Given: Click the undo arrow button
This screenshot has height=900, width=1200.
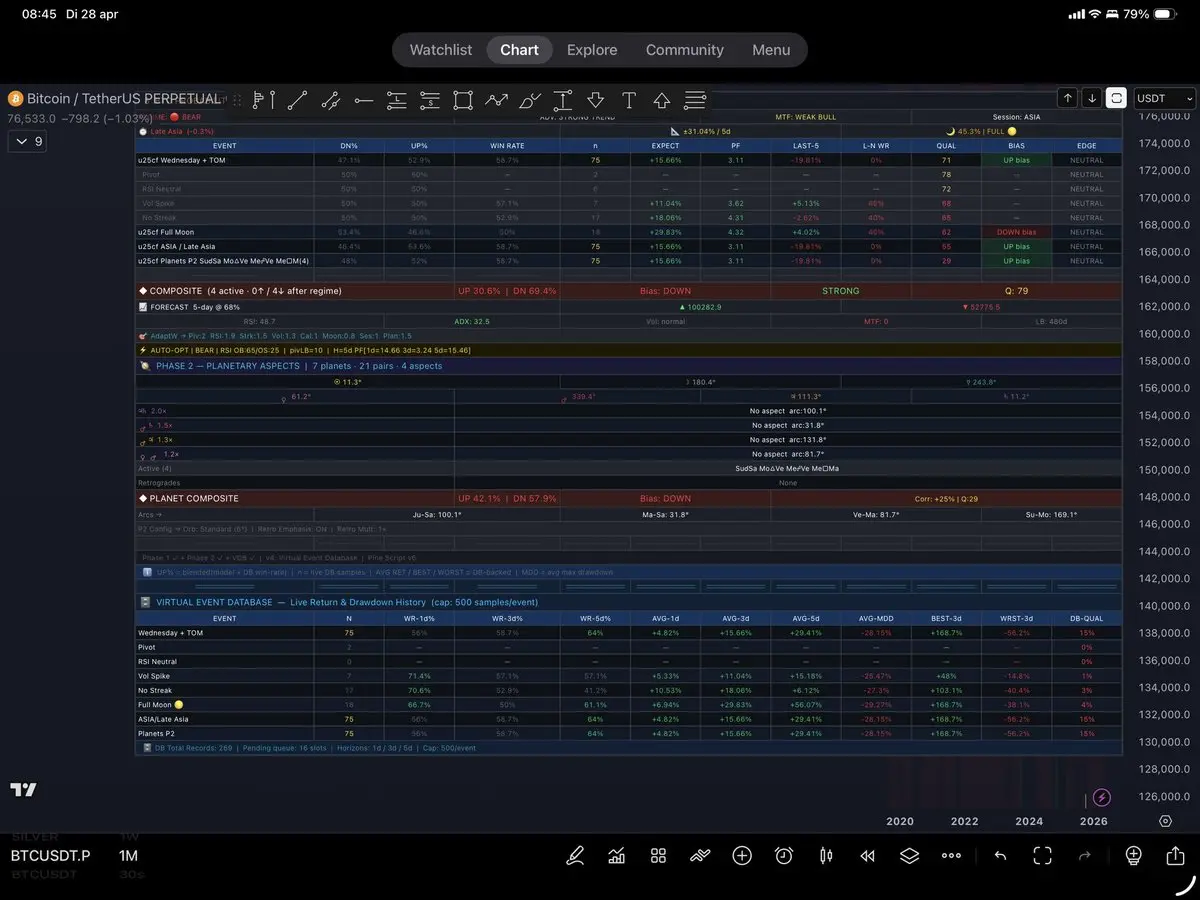Looking at the screenshot, I should tap(1000, 856).
